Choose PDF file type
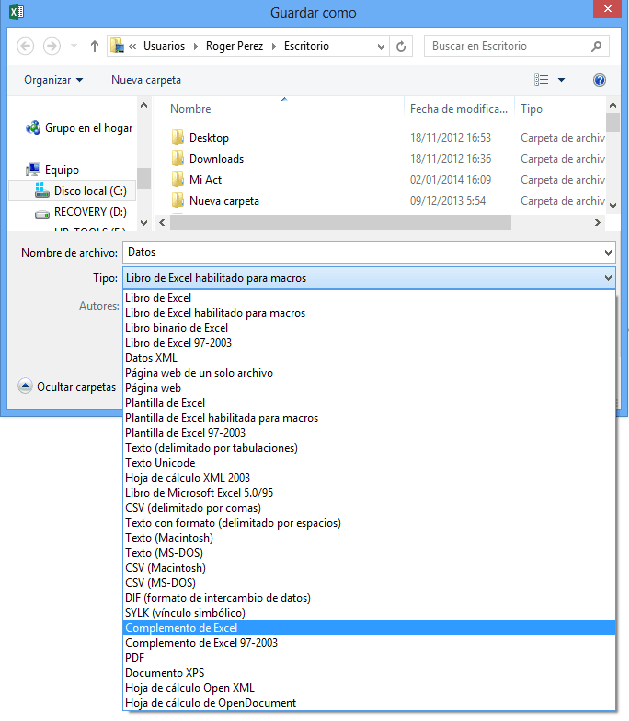629x721 pixels. click(369, 658)
